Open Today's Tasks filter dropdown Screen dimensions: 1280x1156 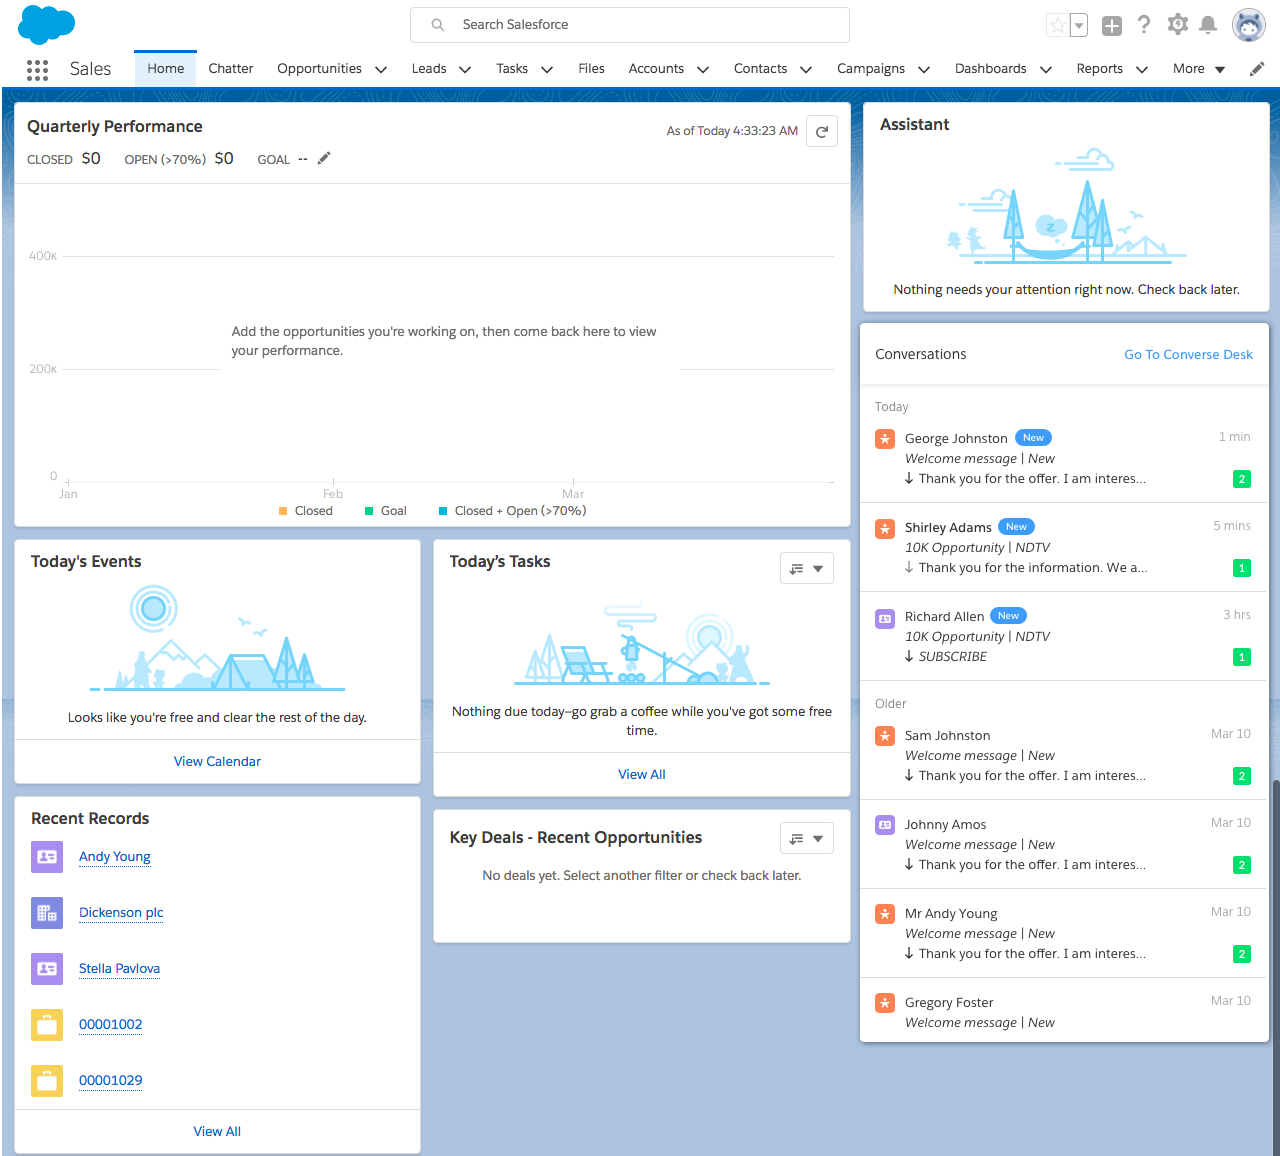point(807,568)
